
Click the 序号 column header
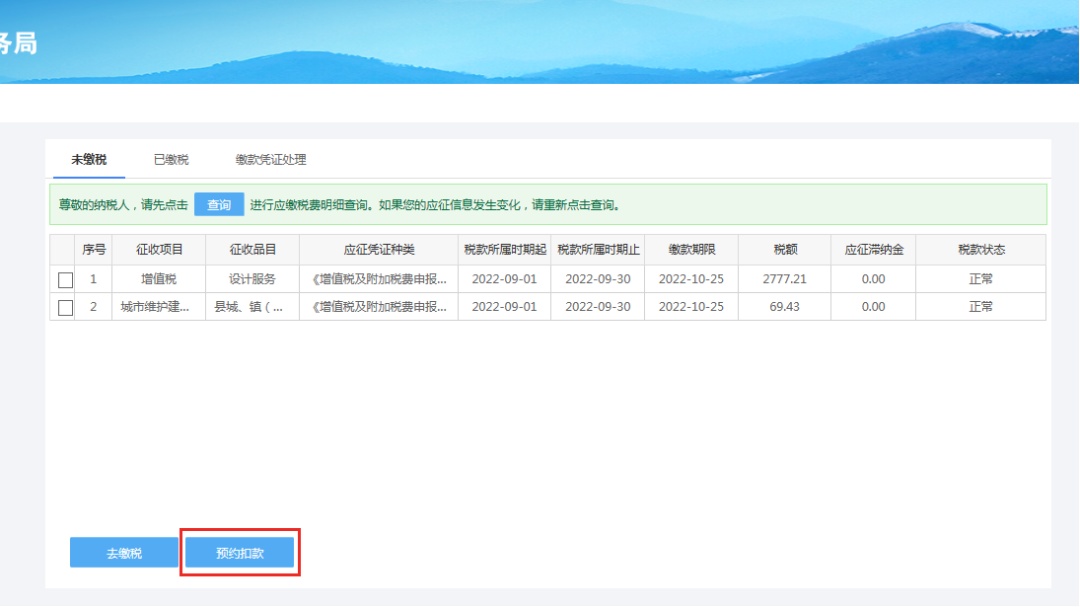click(x=94, y=250)
